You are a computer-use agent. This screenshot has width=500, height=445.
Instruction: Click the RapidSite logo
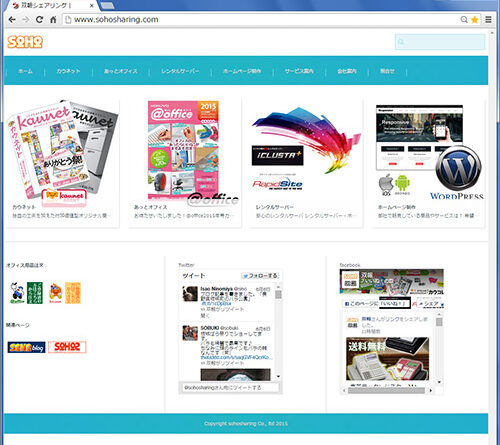point(277,183)
